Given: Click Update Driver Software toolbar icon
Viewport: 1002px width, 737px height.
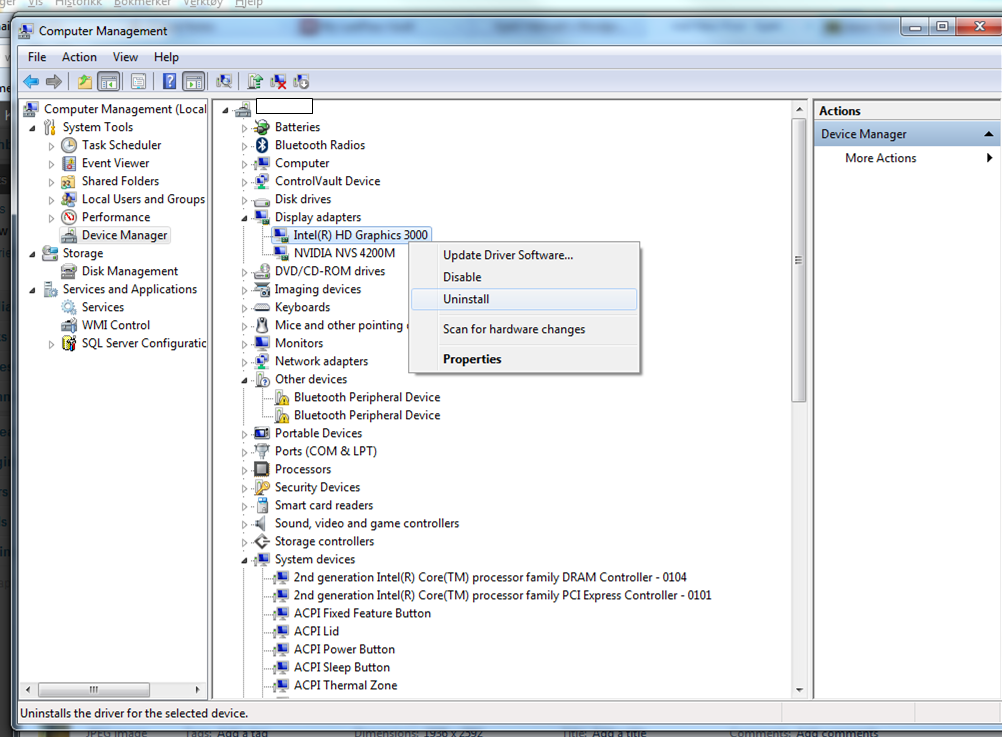Looking at the screenshot, I should point(255,82).
